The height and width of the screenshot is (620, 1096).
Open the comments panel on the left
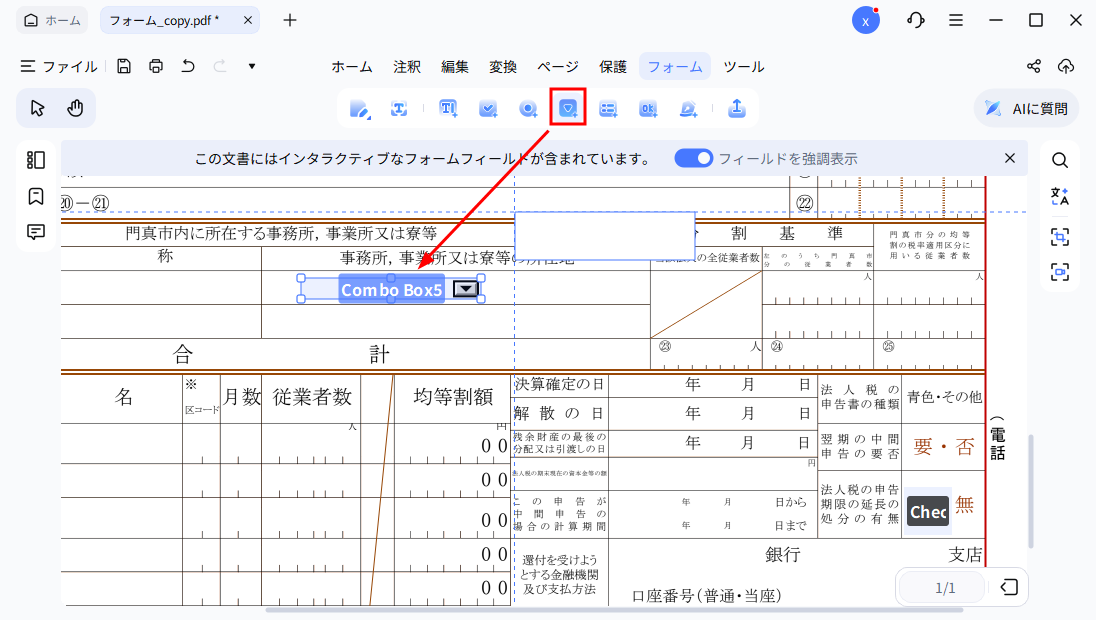click(x=36, y=231)
